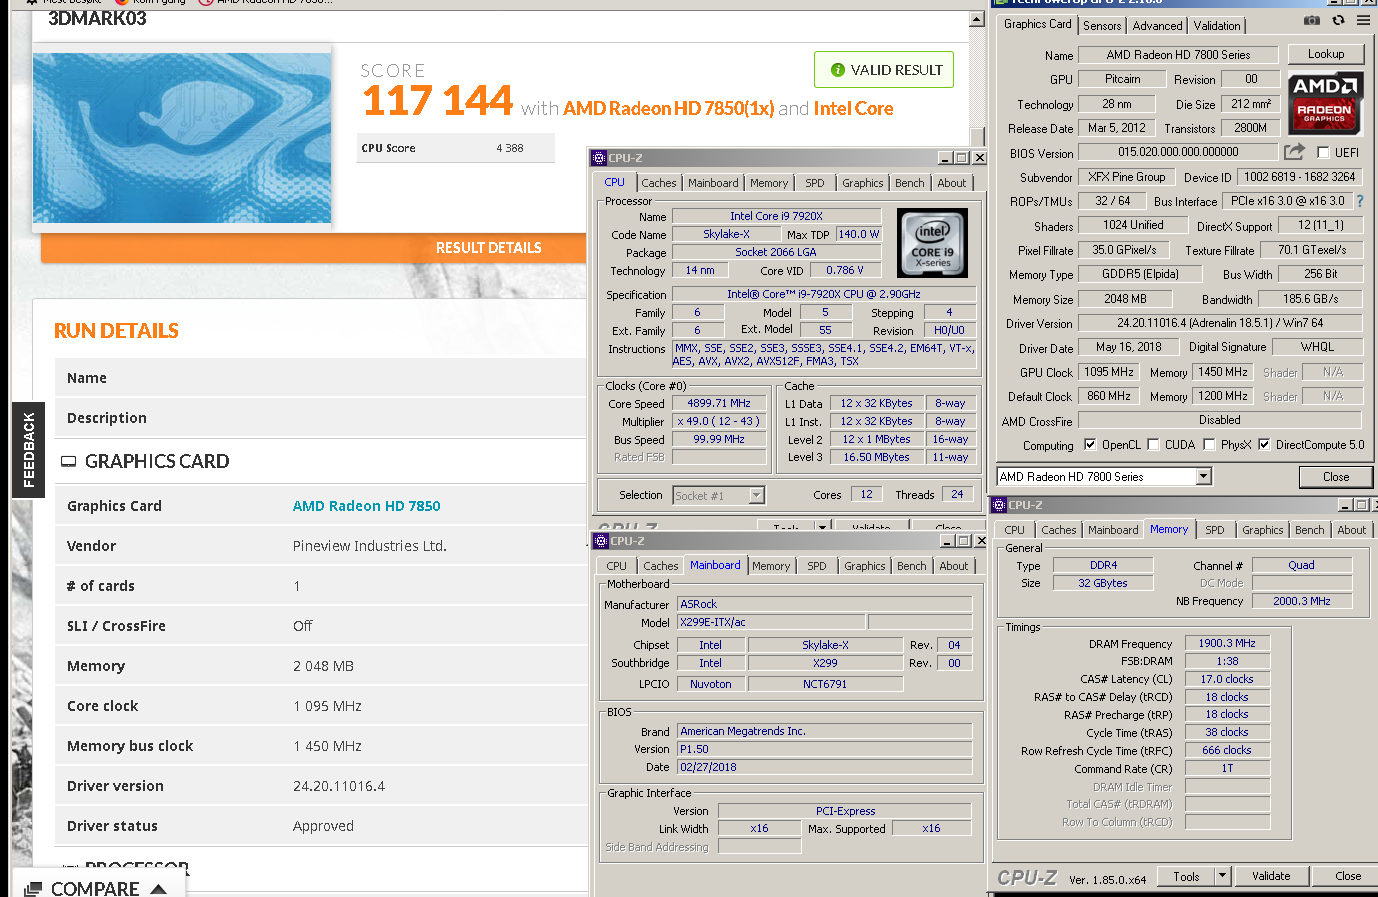Click Driver status value Approved
The image size is (1378, 897).
click(323, 826)
